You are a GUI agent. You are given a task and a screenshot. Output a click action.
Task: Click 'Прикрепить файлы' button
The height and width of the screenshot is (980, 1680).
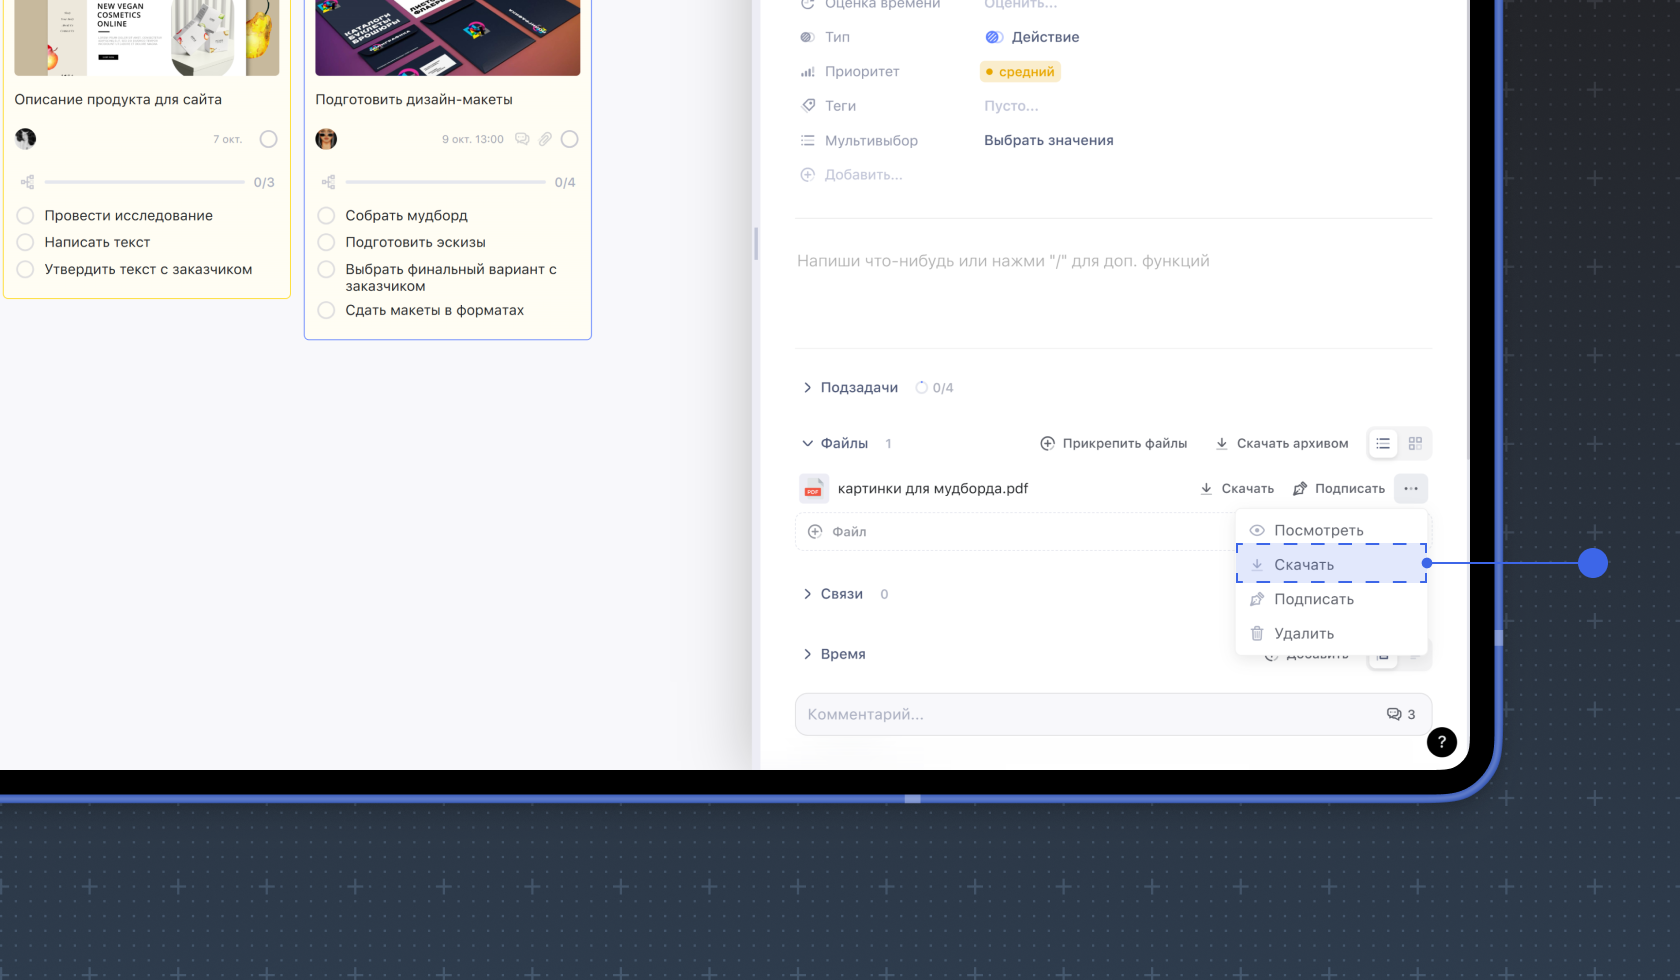coord(1113,444)
